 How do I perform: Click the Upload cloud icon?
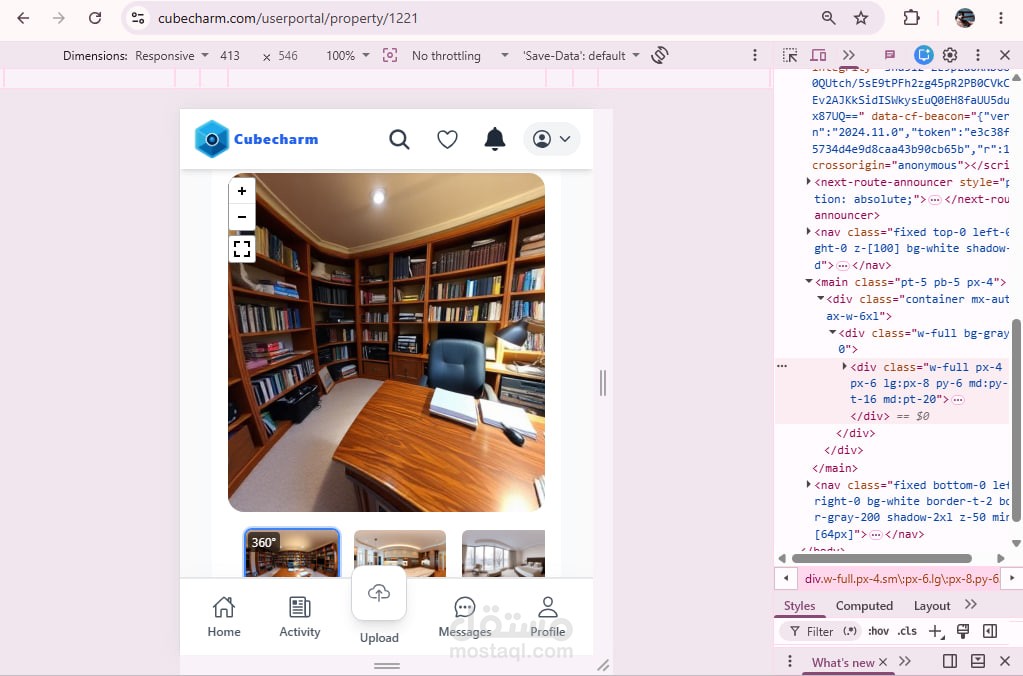(379, 592)
